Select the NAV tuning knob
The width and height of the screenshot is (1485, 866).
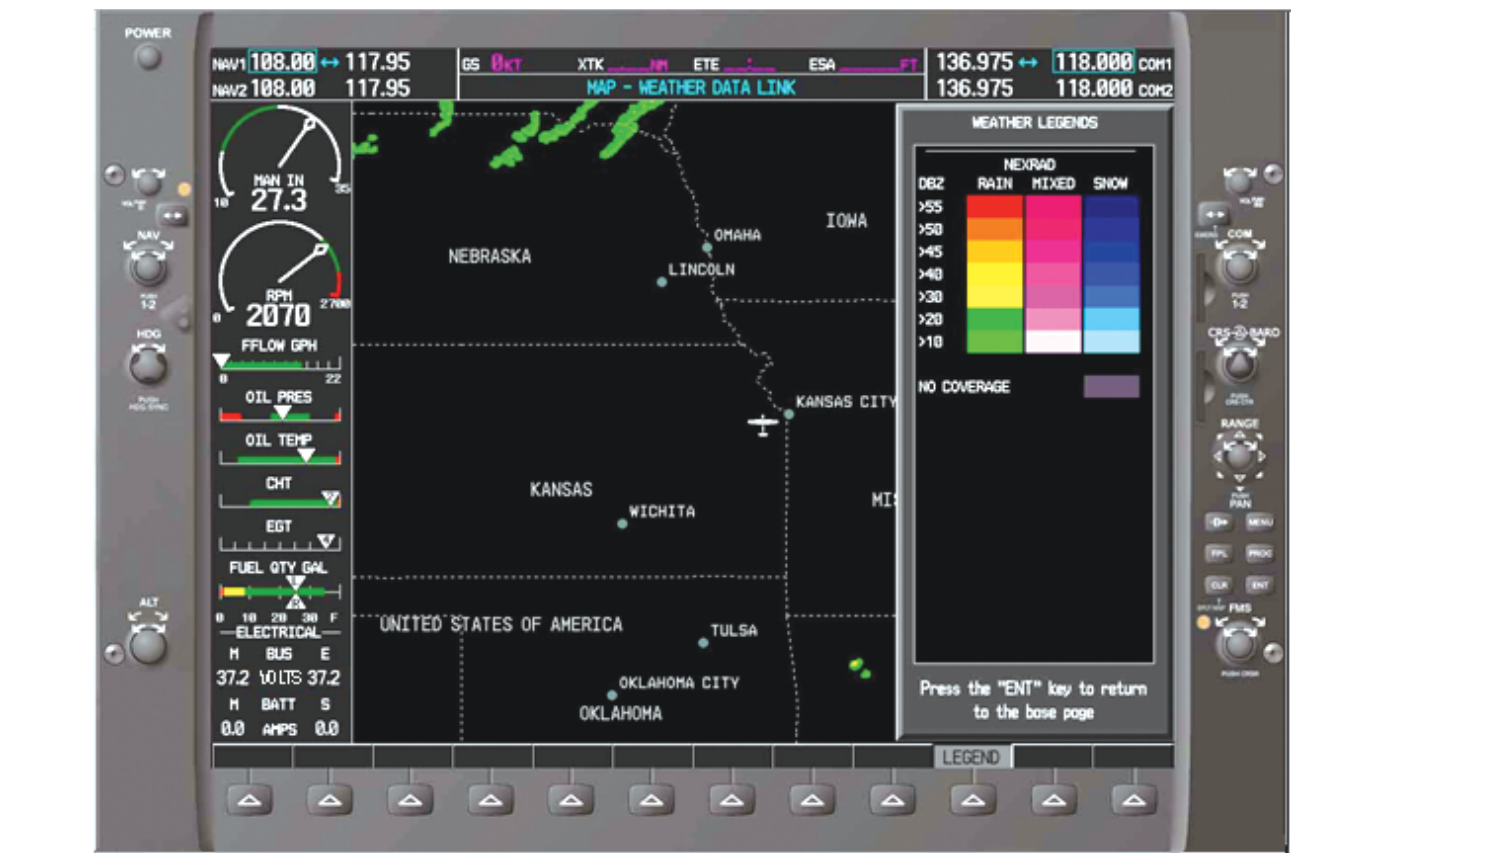[148, 266]
